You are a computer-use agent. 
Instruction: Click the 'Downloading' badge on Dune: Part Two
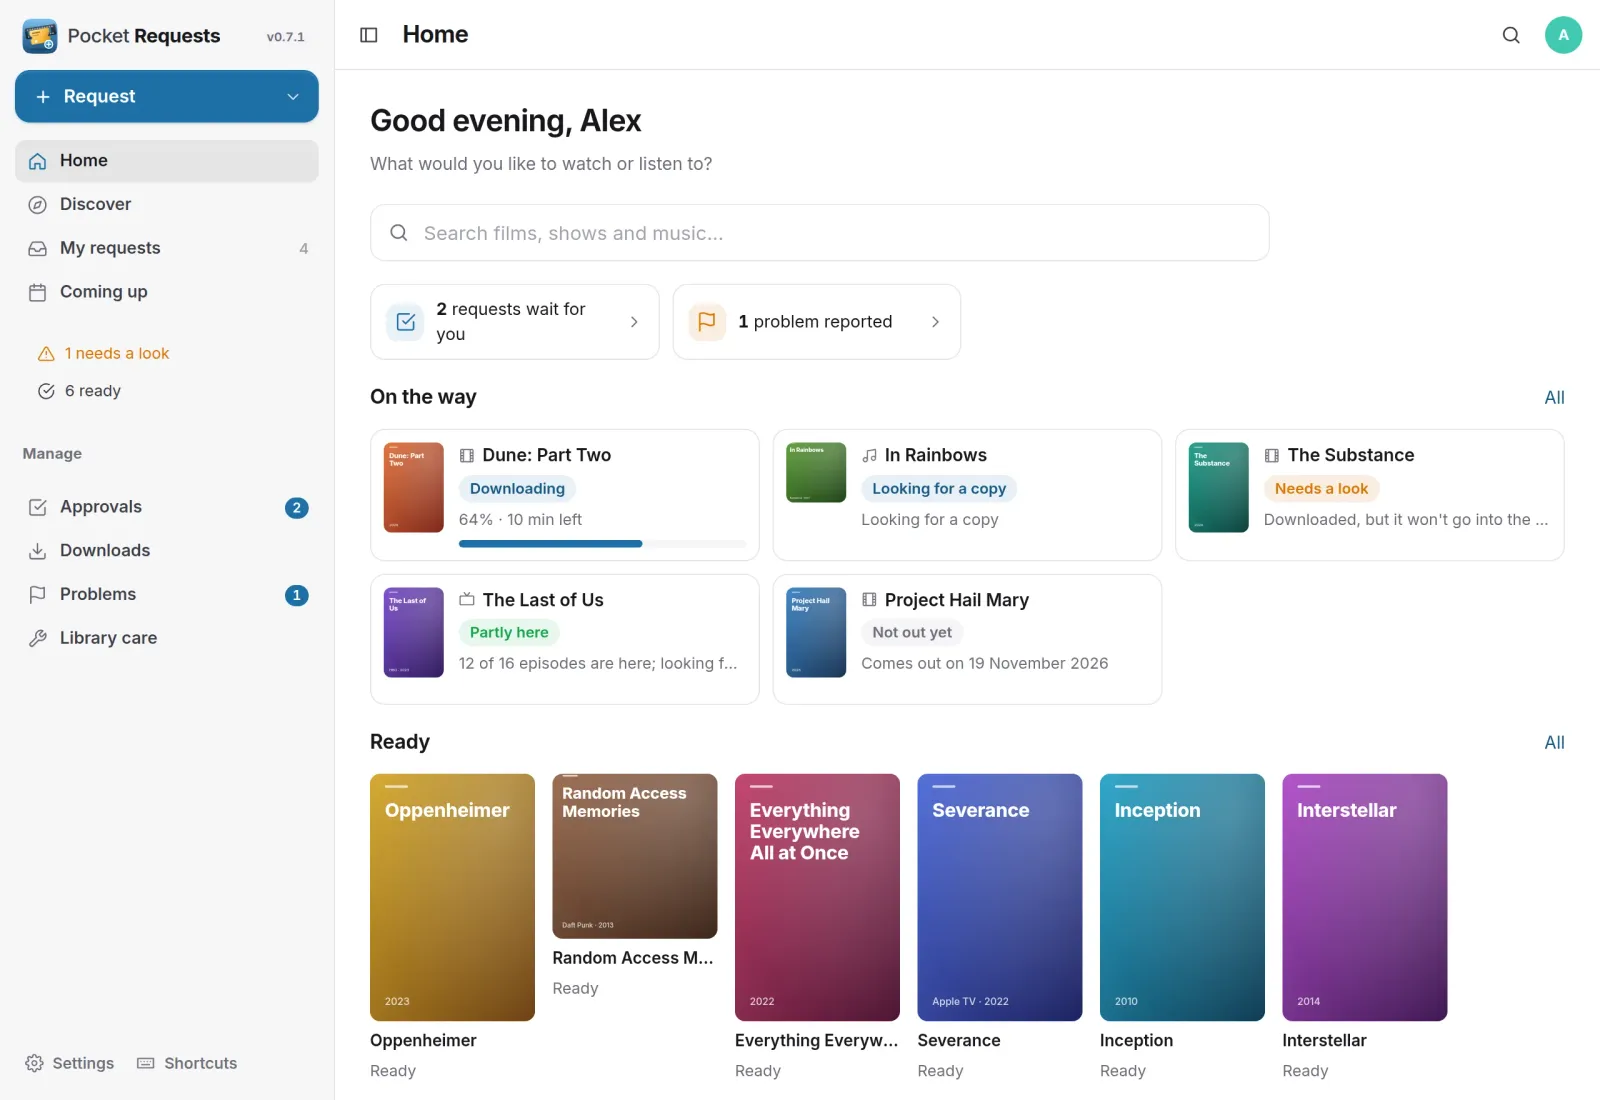click(x=517, y=489)
